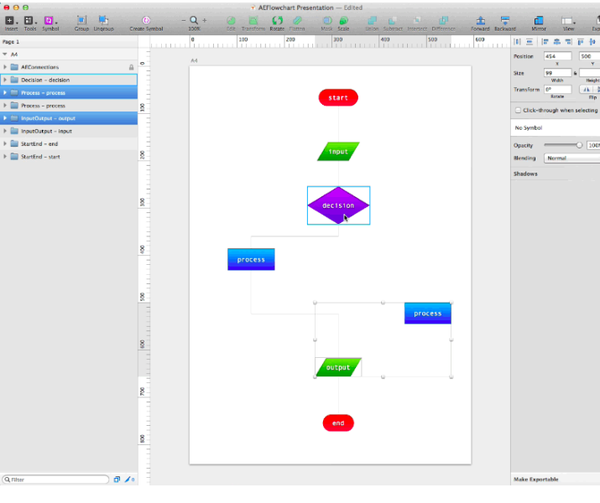Flip selection horizontally
The height and width of the screenshot is (503, 600).
point(586,89)
